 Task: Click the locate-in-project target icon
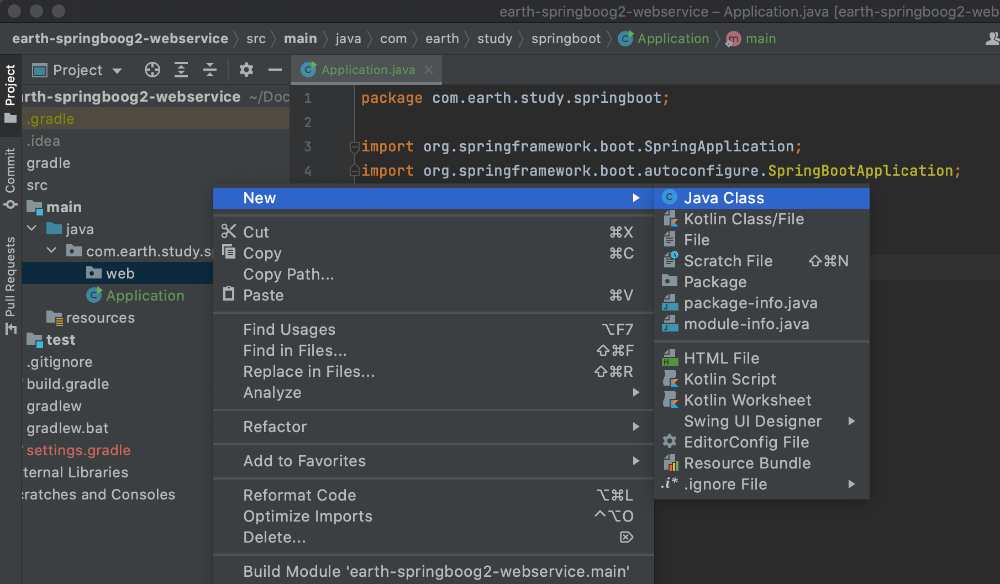point(152,70)
